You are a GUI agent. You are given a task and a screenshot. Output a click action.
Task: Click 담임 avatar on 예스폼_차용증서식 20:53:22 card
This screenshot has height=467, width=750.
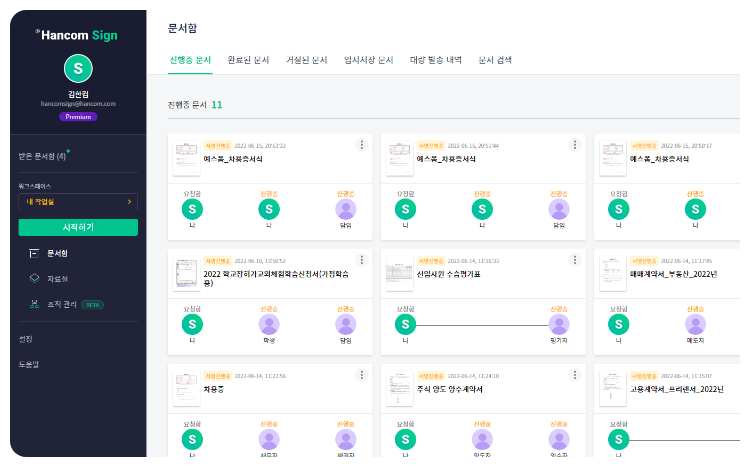coord(345,209)
